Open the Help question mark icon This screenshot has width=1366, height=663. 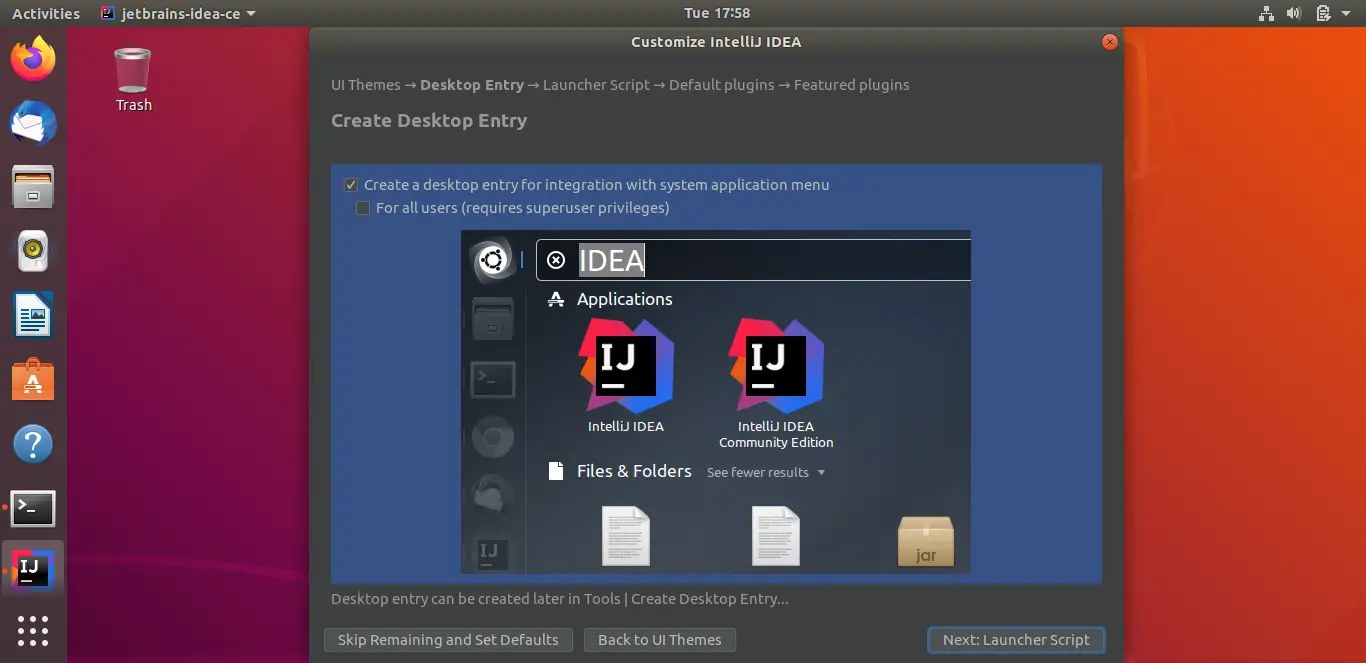33,443
